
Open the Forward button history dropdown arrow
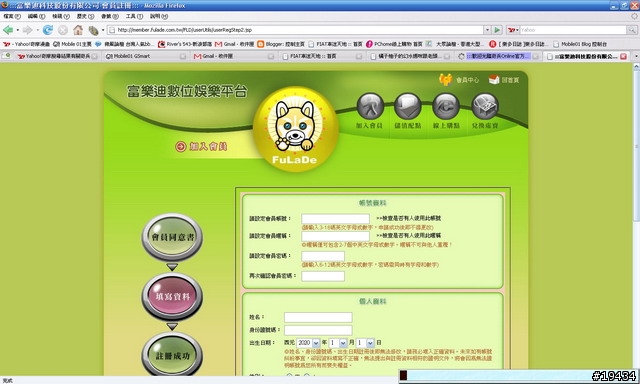[37, 30]
